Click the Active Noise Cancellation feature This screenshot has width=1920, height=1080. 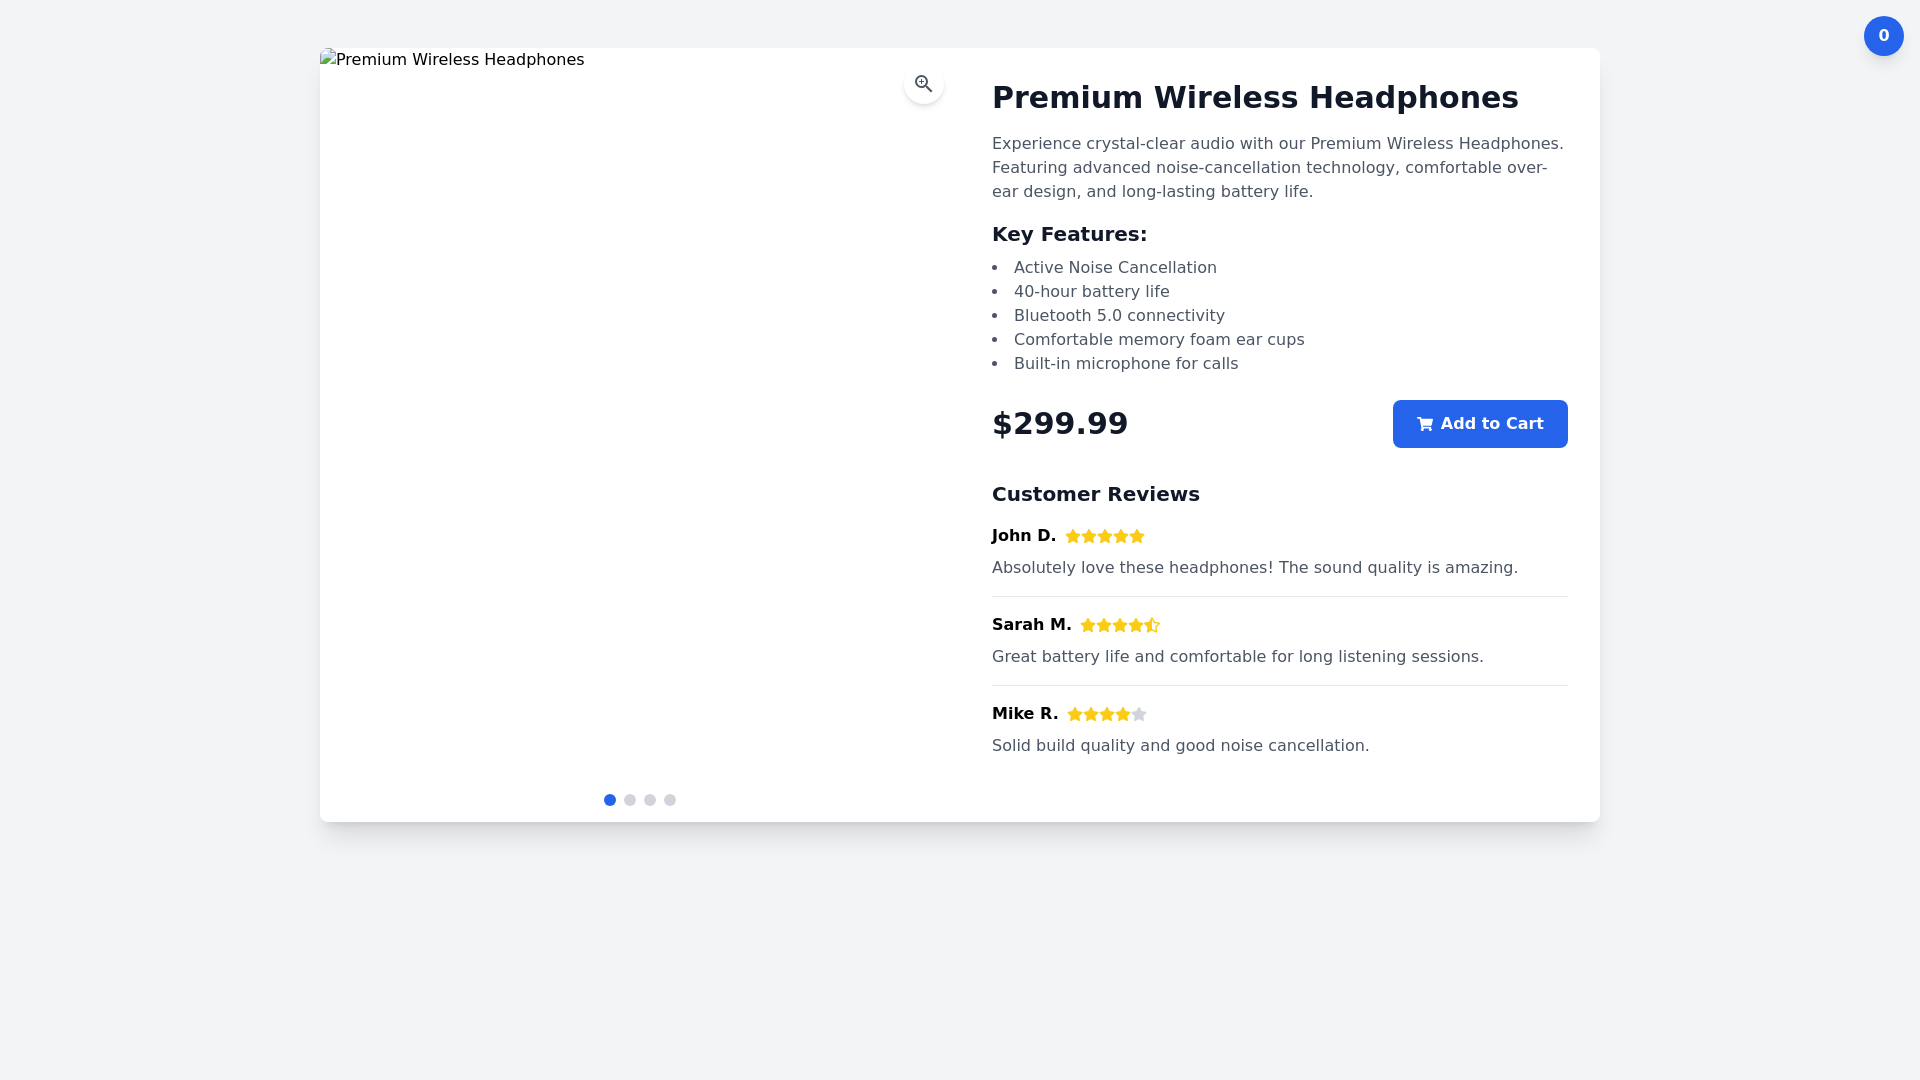tap(1114, 268)
